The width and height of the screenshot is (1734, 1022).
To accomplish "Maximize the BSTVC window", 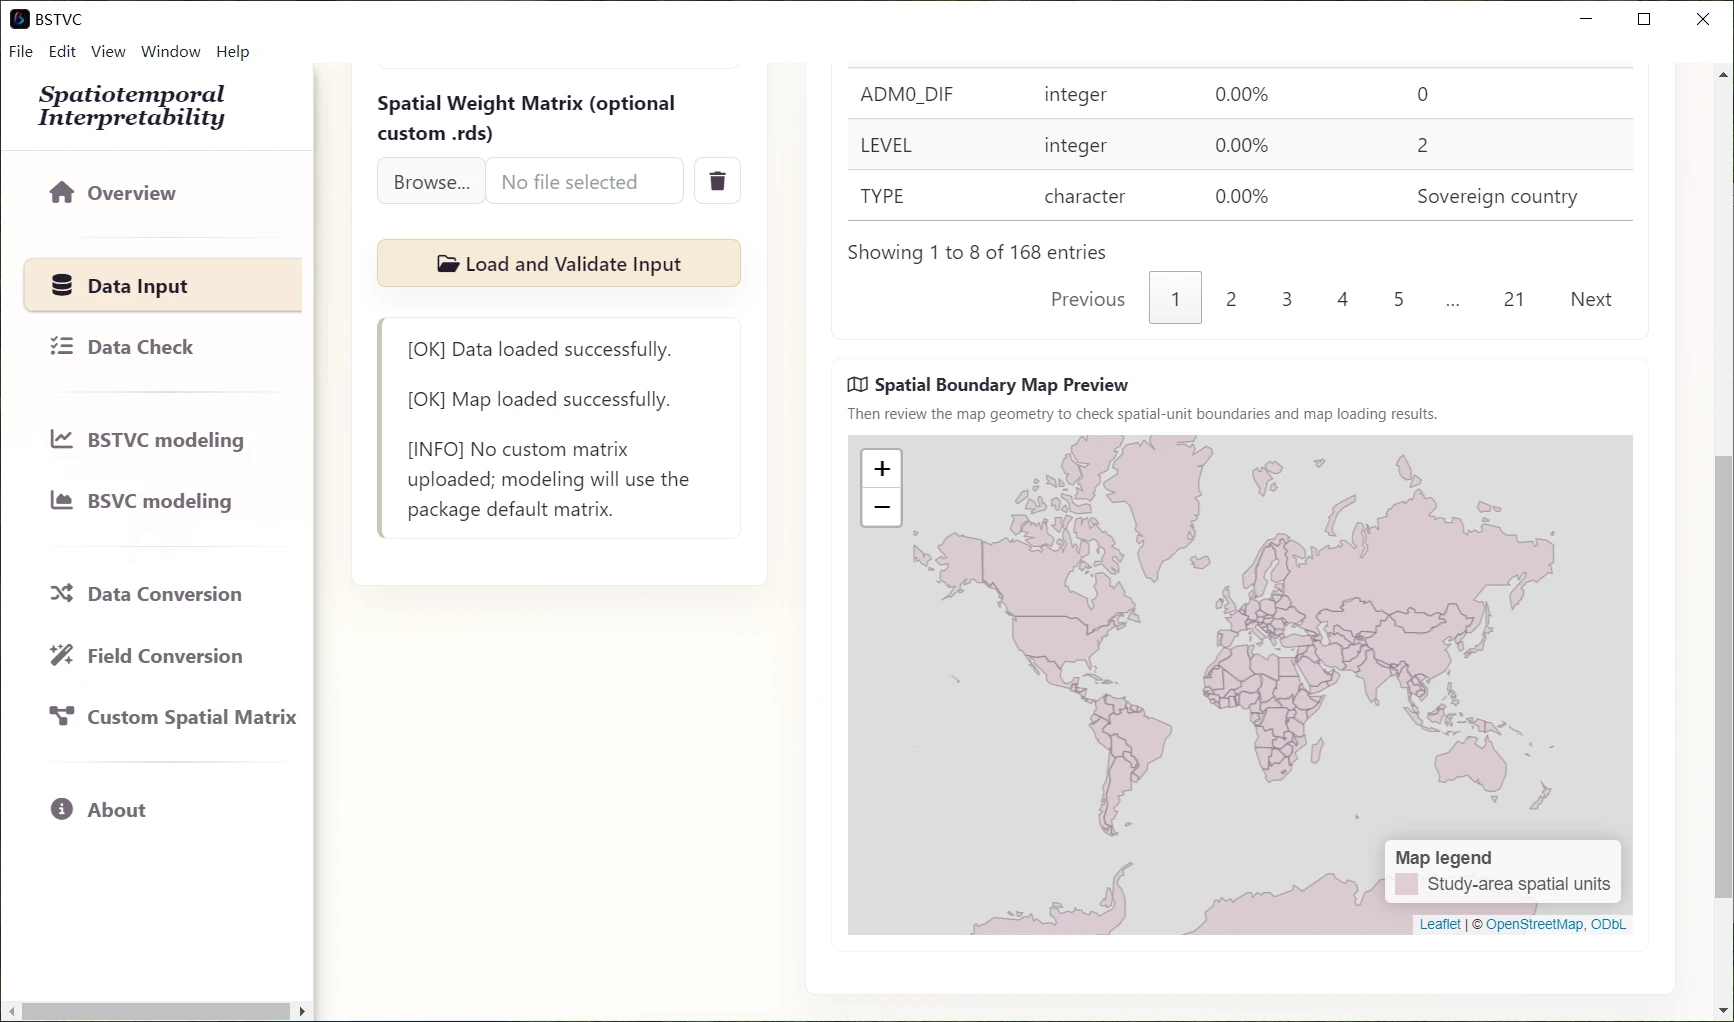I will click(1644, 19).
